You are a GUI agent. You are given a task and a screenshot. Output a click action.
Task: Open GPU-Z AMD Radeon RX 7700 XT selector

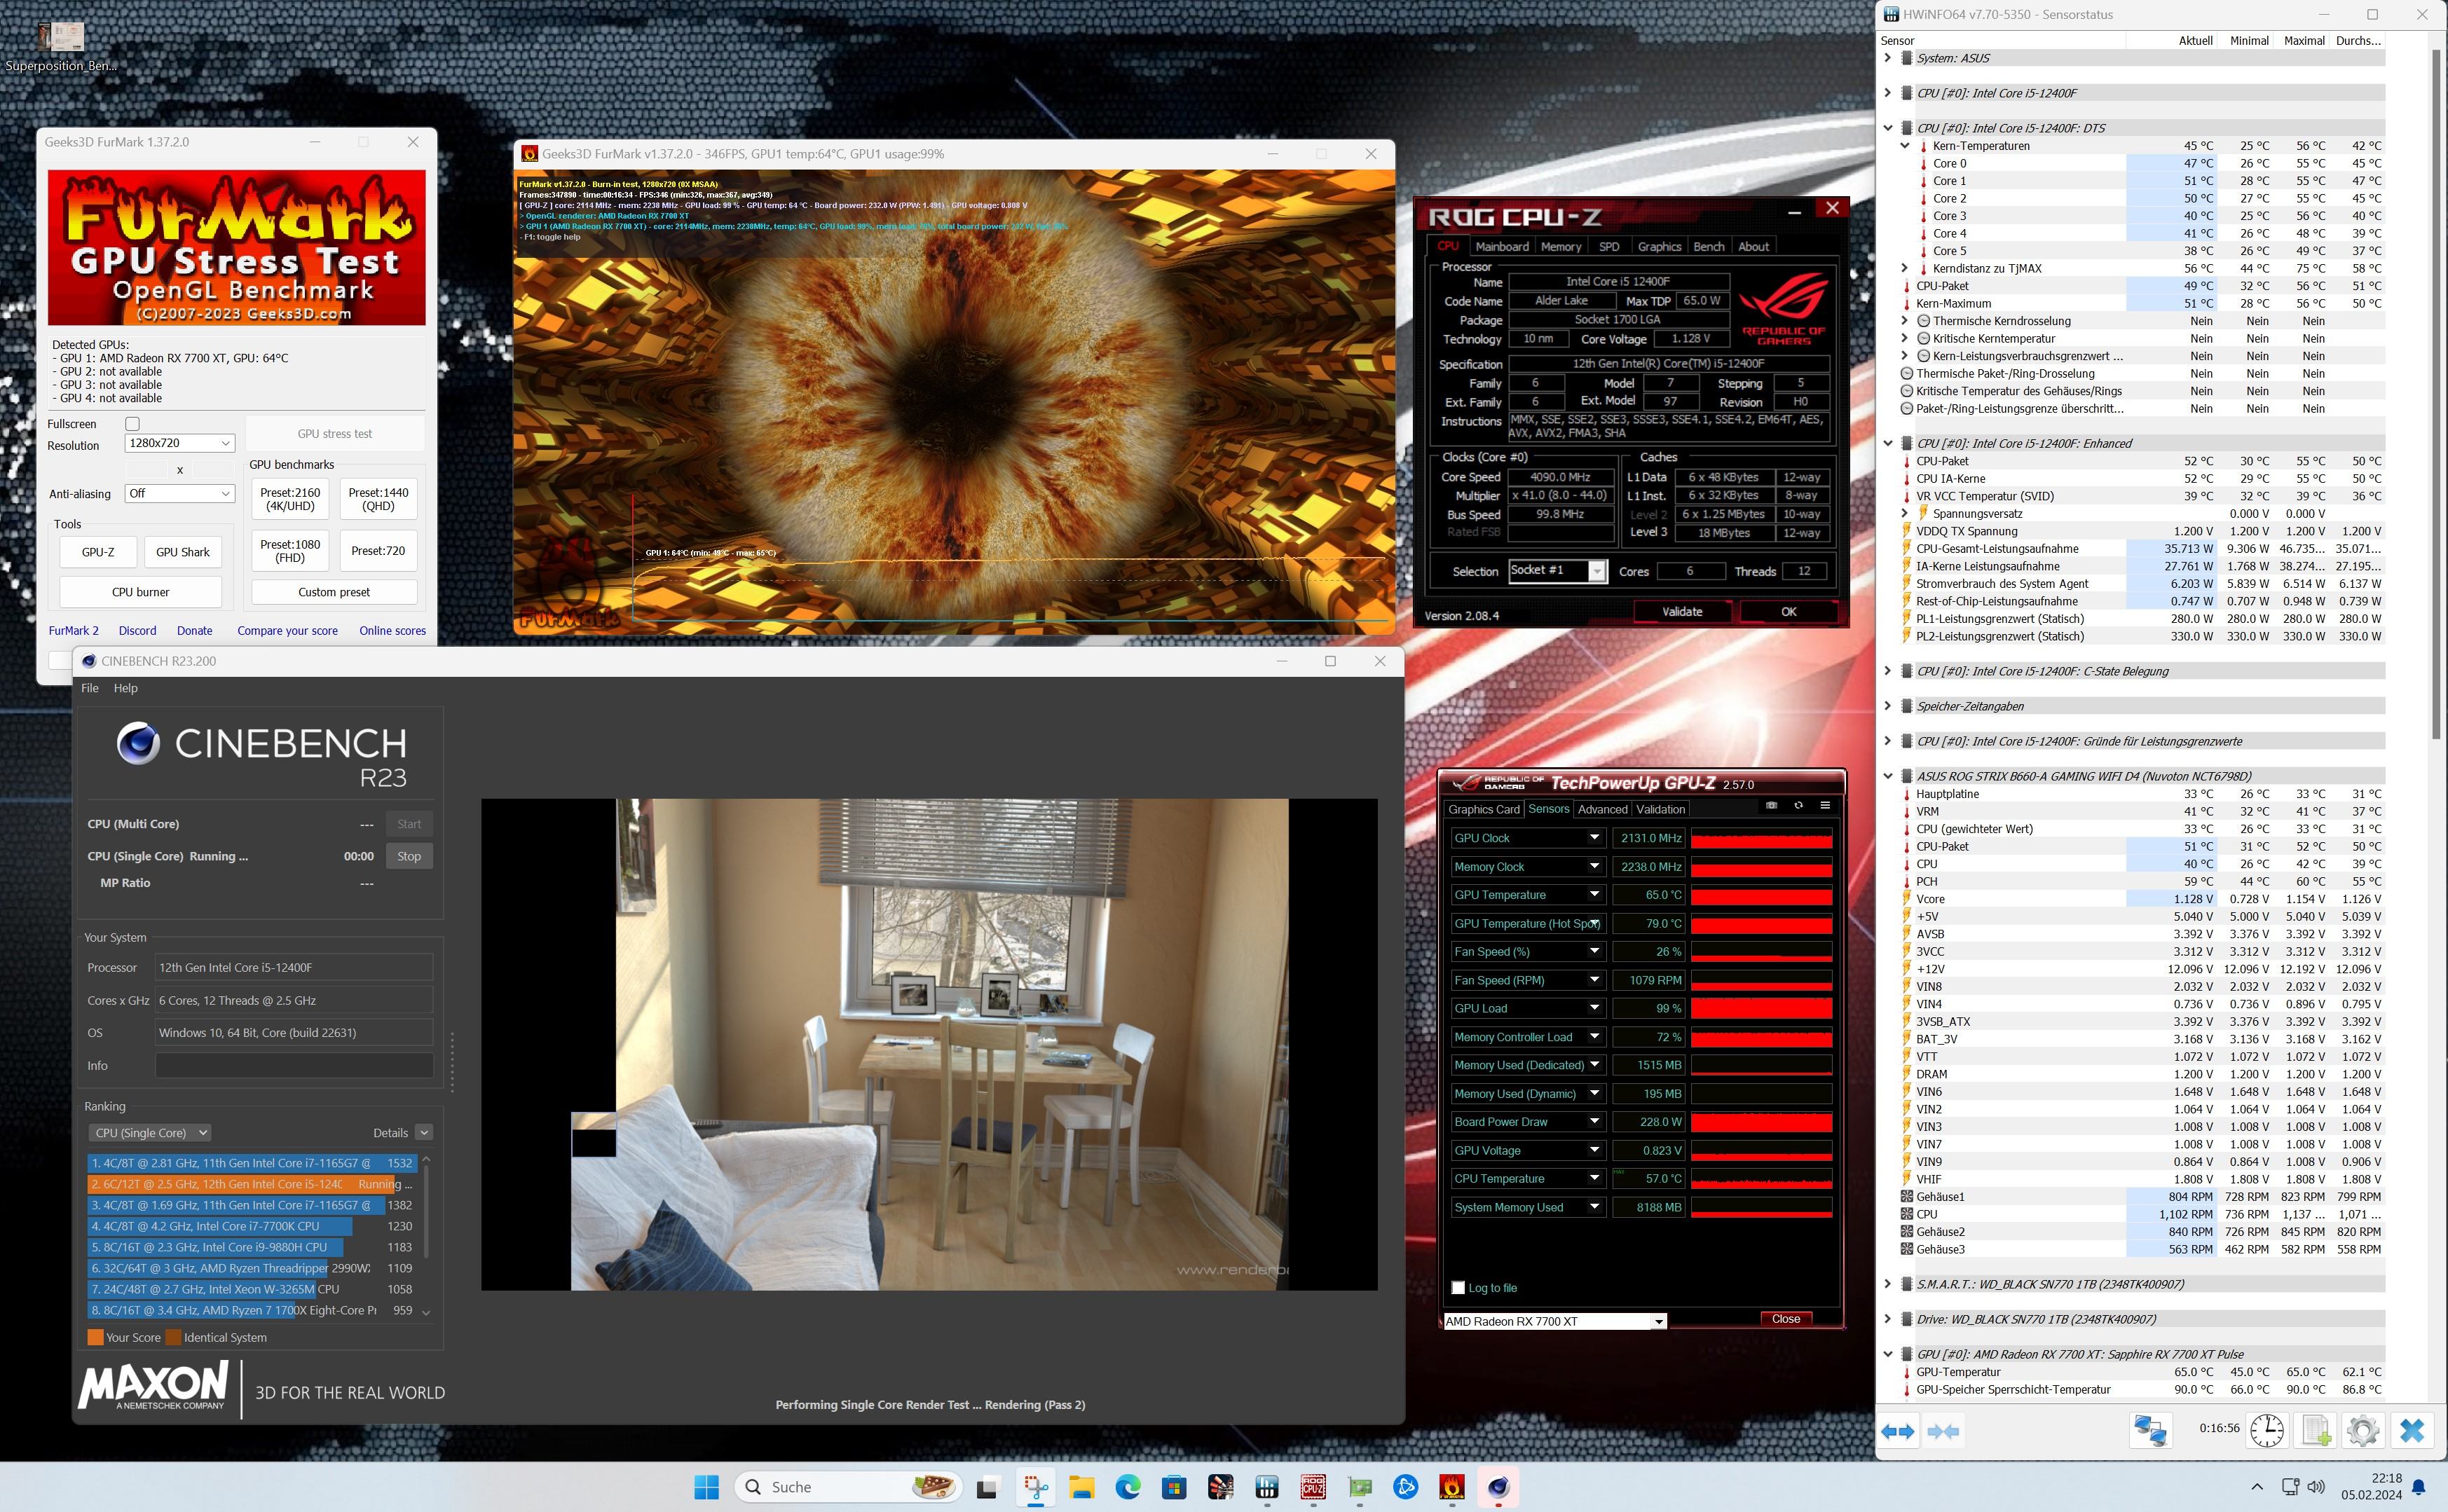click(1555, 1321)
